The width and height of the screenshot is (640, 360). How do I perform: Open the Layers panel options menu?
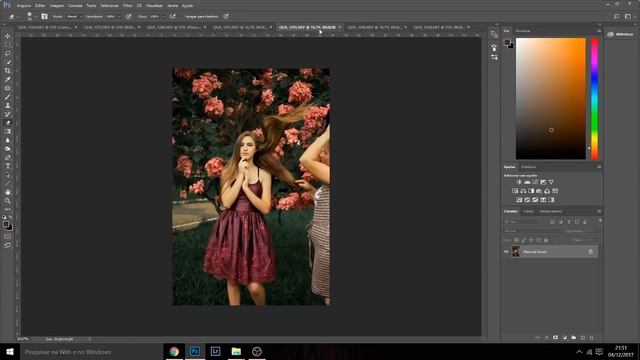point(599,211)
